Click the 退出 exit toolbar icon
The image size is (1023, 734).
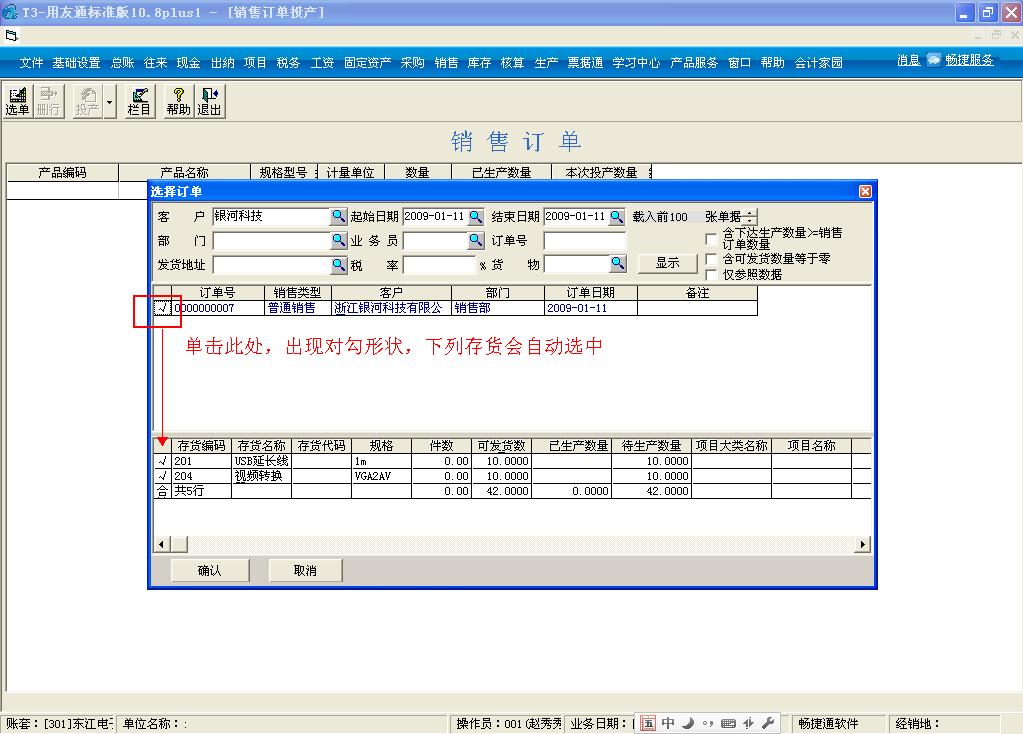click(x=209, y=100)
